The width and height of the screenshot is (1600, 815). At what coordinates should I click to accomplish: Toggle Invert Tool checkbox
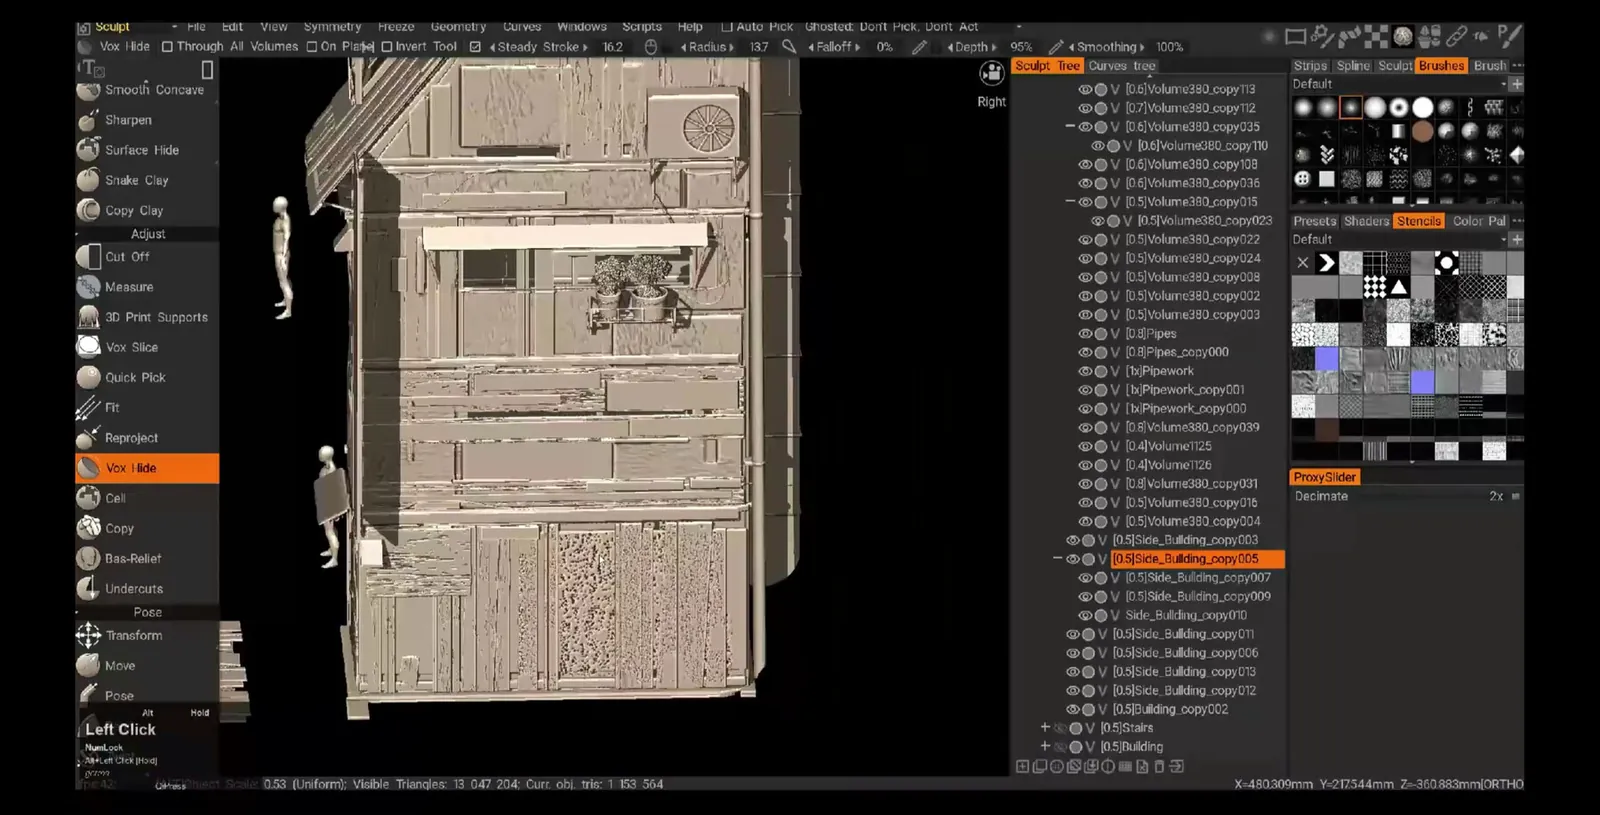pos(386,46)
